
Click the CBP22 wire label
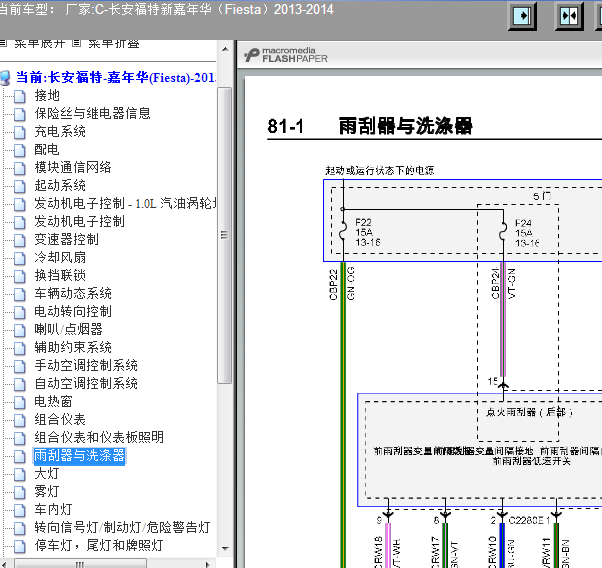coord(333,284)
